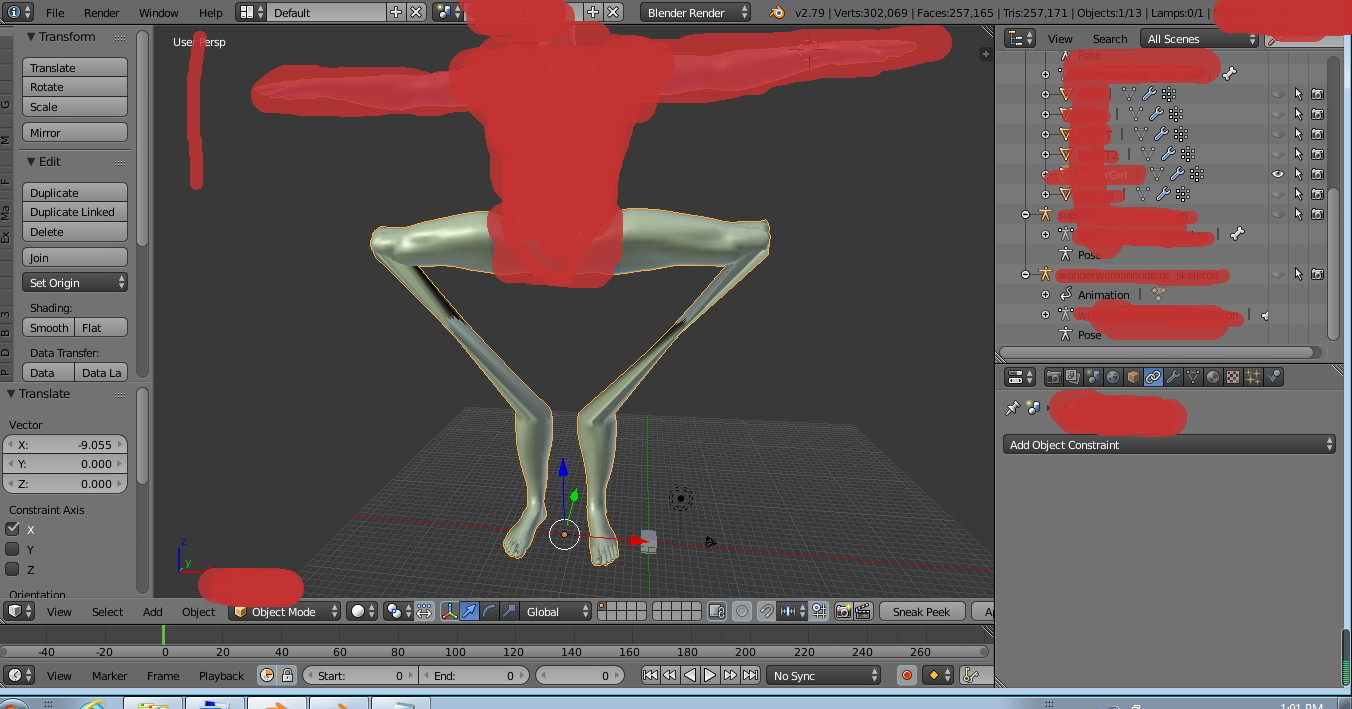
Task: Open the Add Object Constraint dropdown
Action: click(1168, 445)
